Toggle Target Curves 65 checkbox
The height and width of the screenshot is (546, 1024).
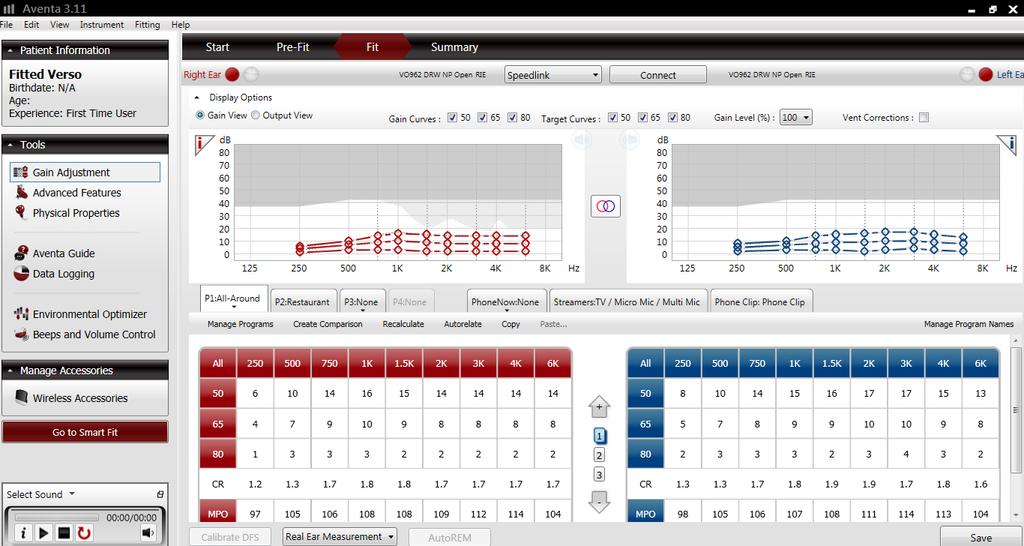coord(643,118)
